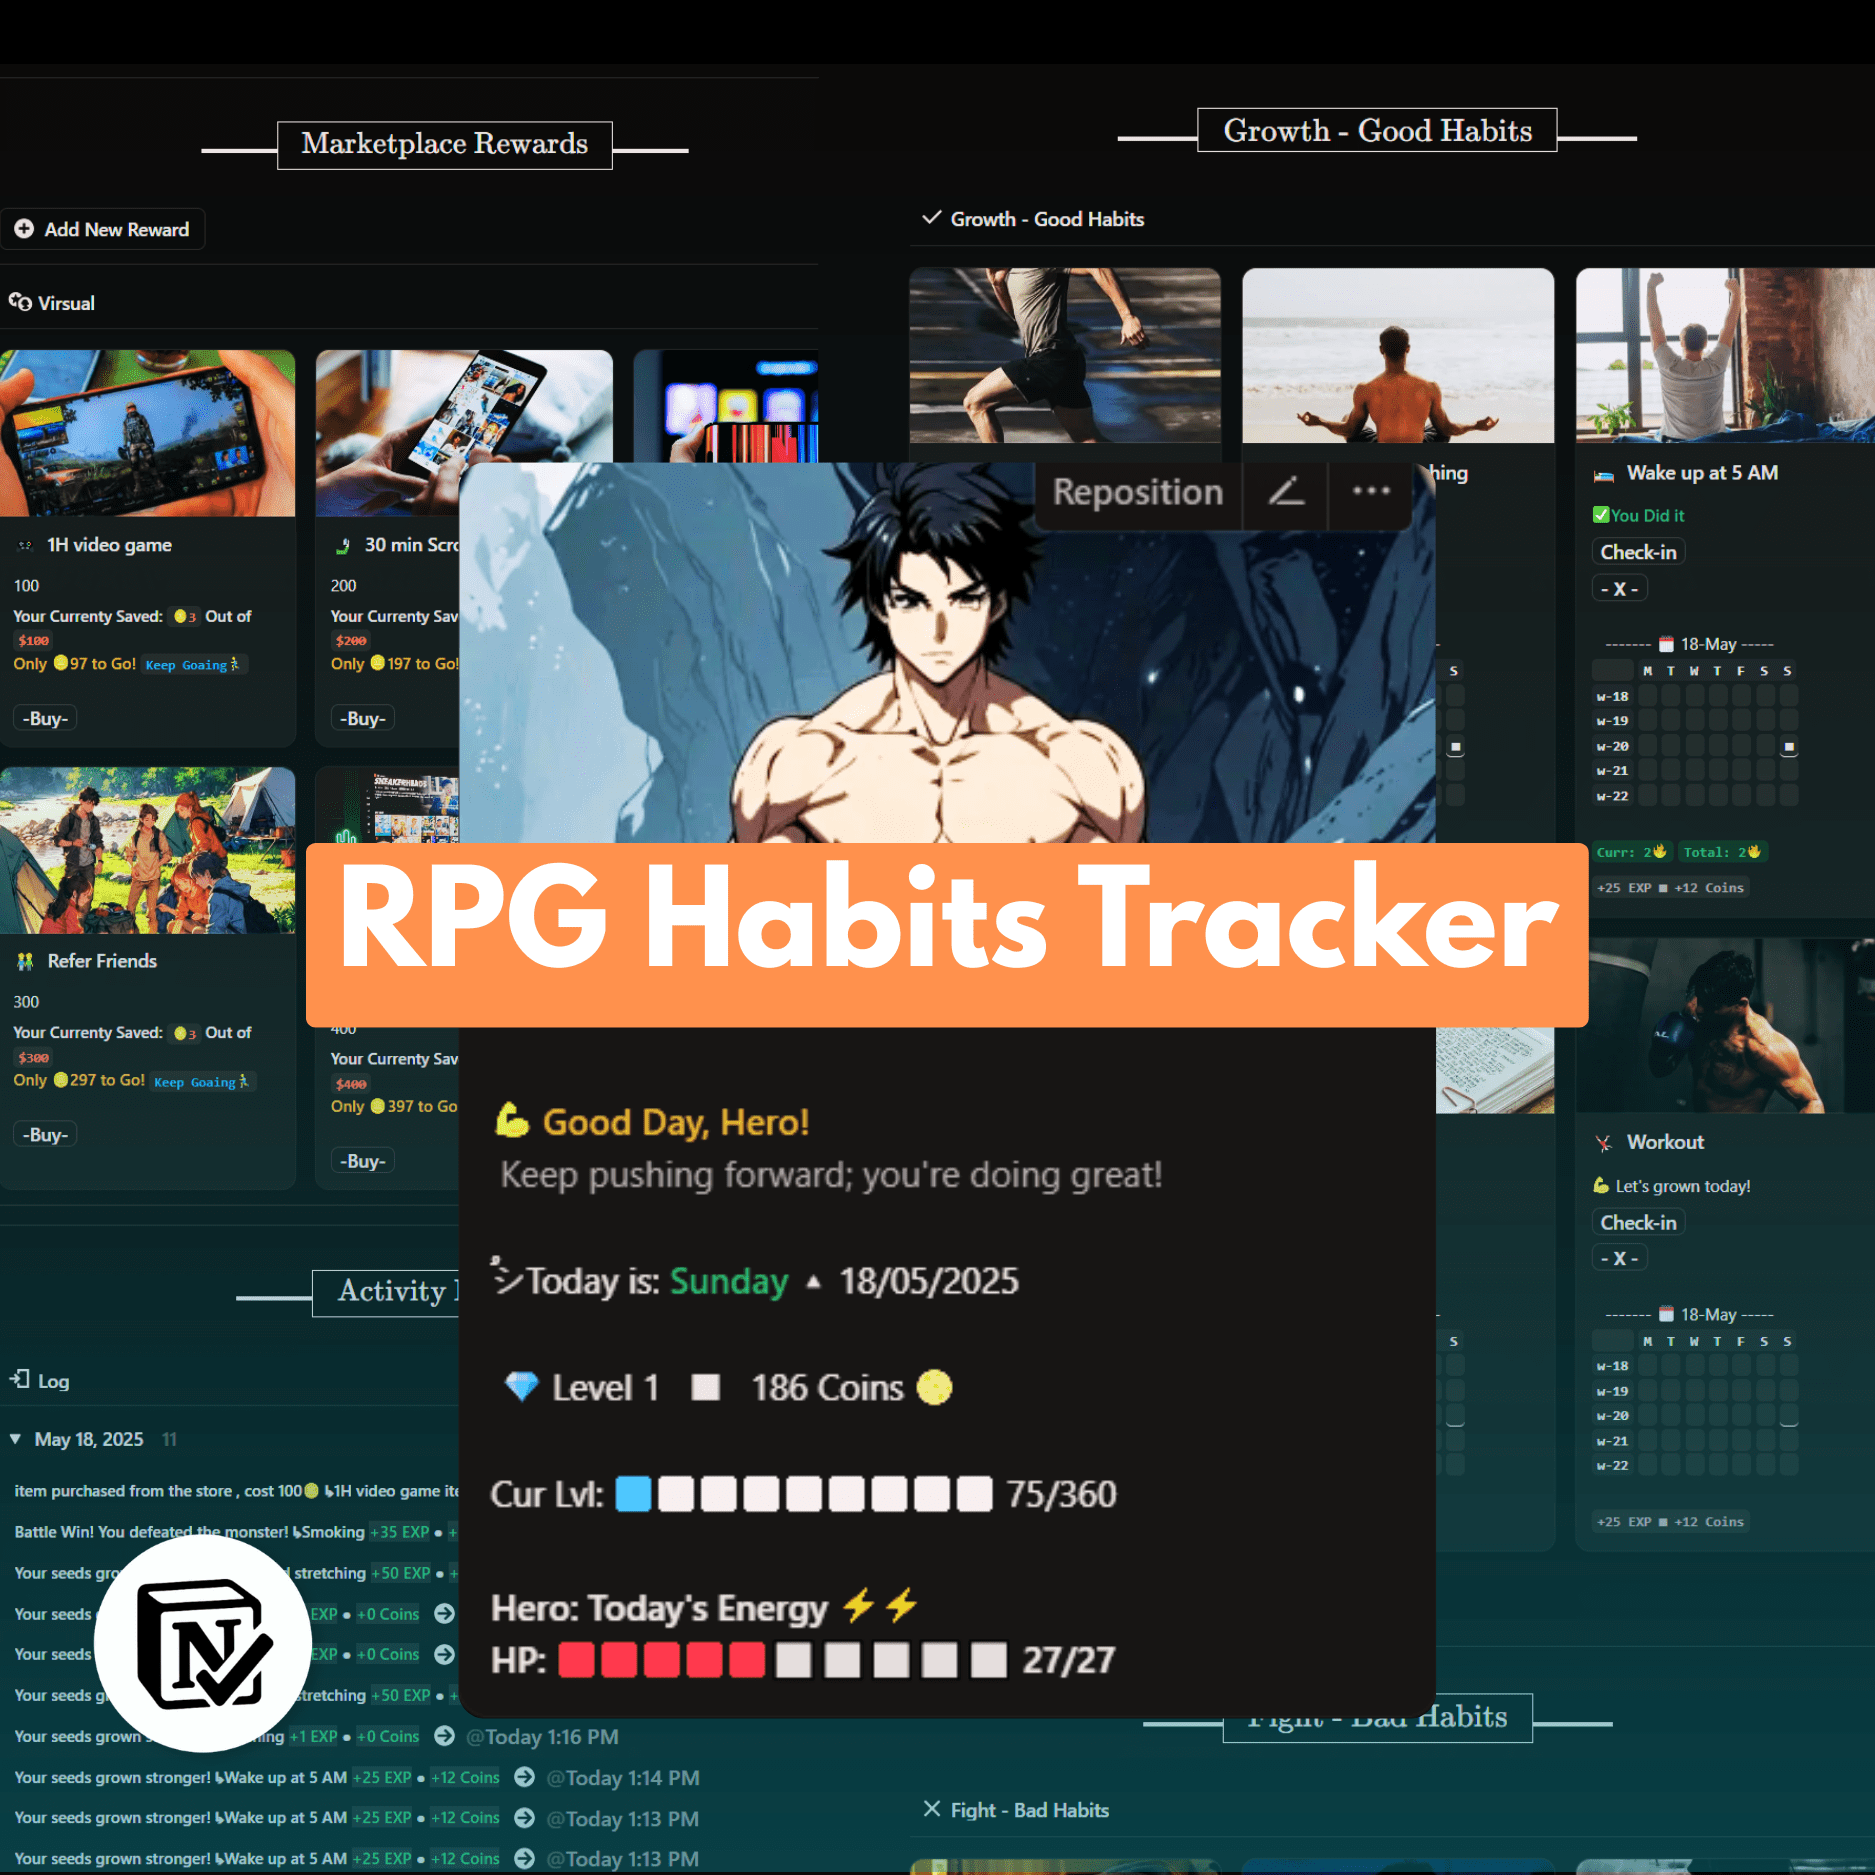Click the Marketplace Rewards heading
Viewport: 1875px width, 1875px height.
tap(445, 144)
